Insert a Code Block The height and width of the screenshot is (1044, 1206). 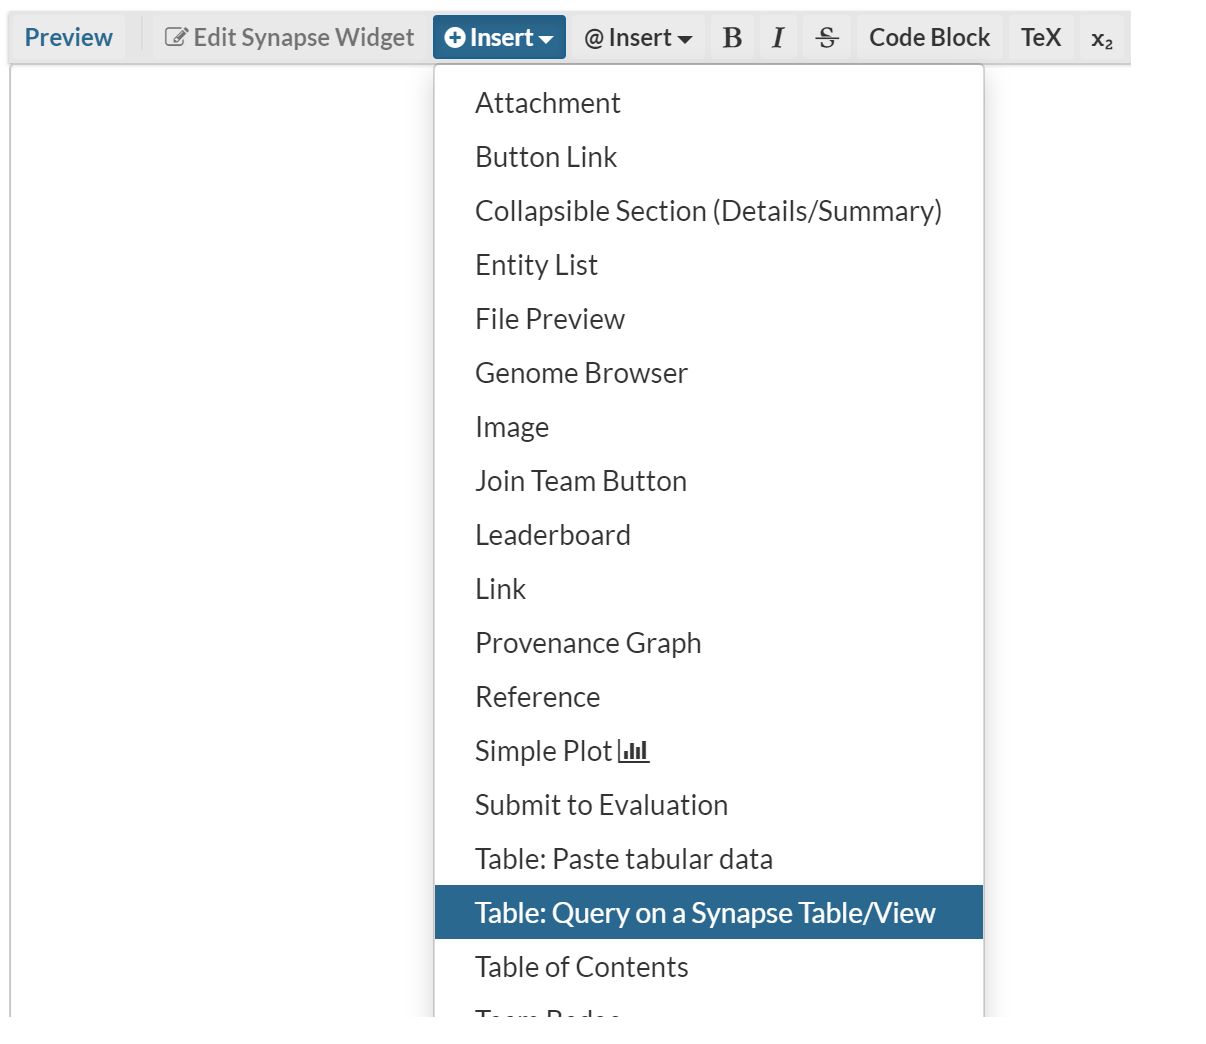point(928,37)
